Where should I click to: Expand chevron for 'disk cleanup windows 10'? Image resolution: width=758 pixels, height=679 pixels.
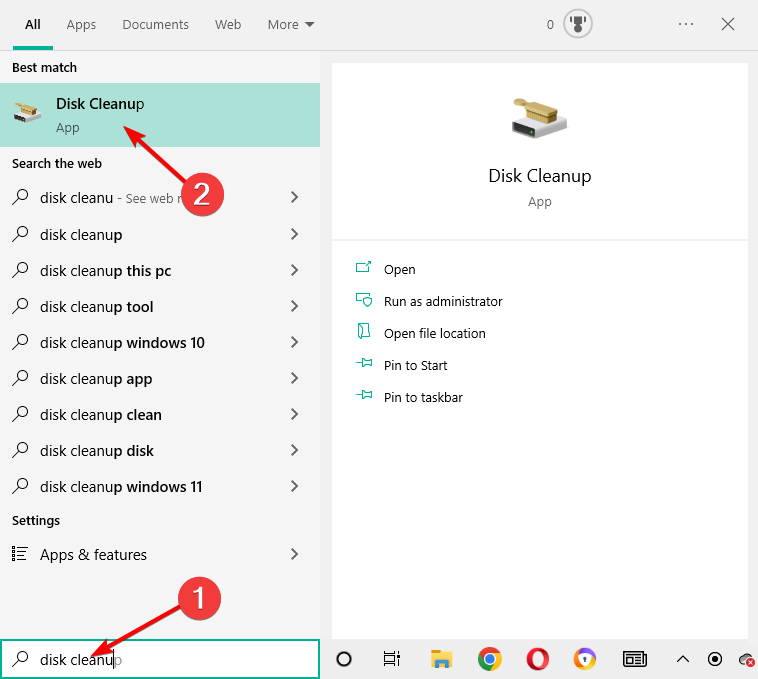pos(294,342)
